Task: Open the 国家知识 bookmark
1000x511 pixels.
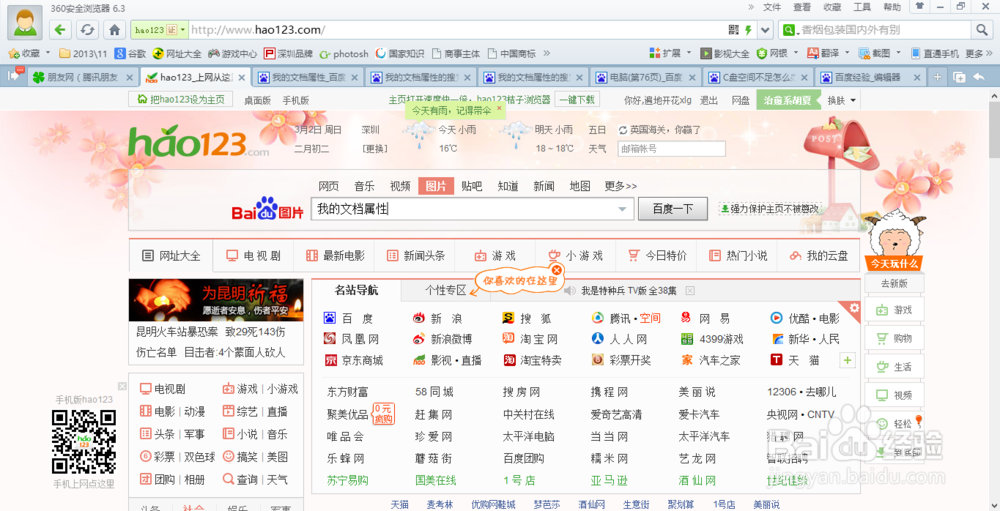Action: [x=400, y=53]
